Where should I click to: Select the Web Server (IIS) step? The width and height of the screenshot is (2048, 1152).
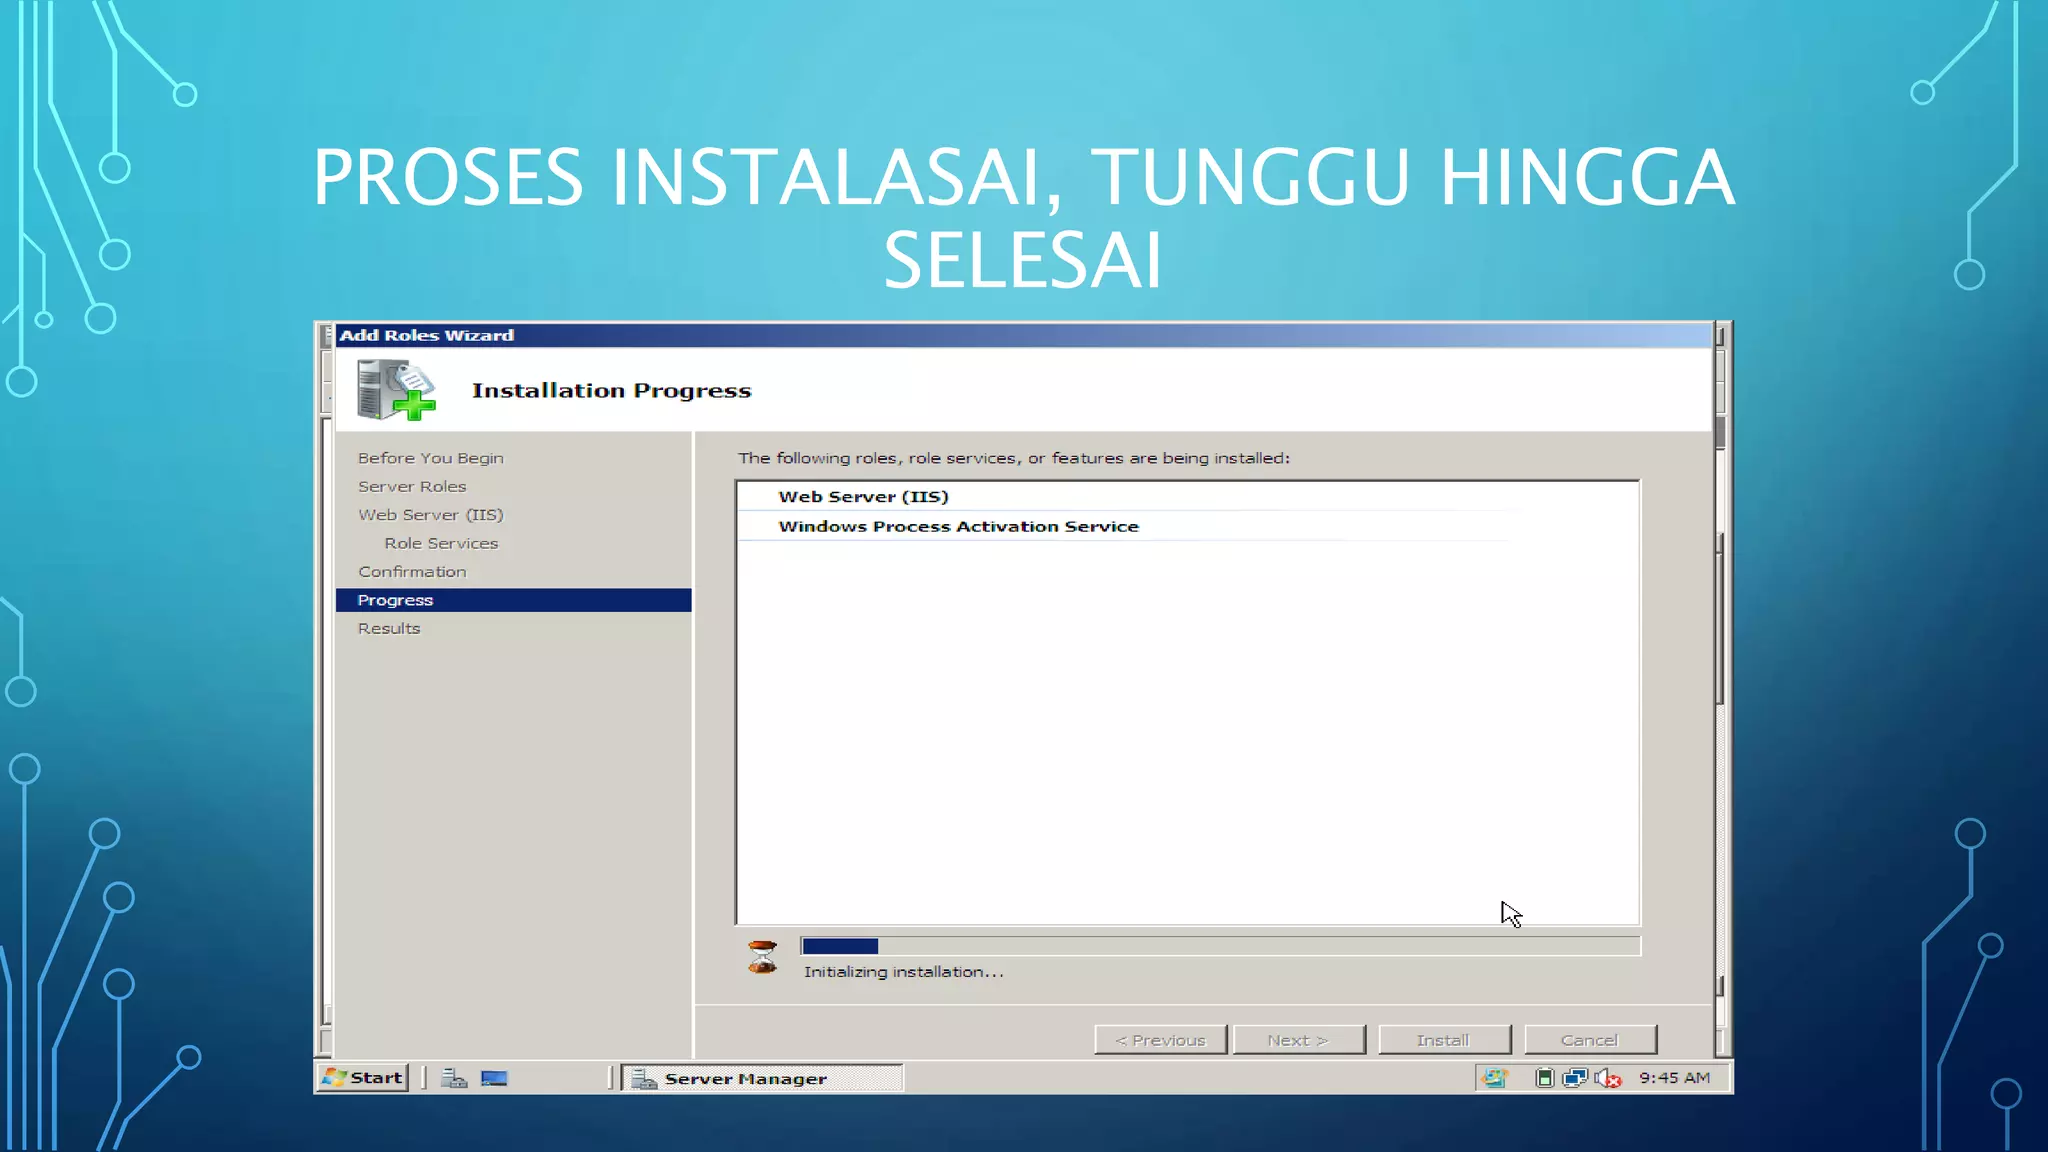431,515
